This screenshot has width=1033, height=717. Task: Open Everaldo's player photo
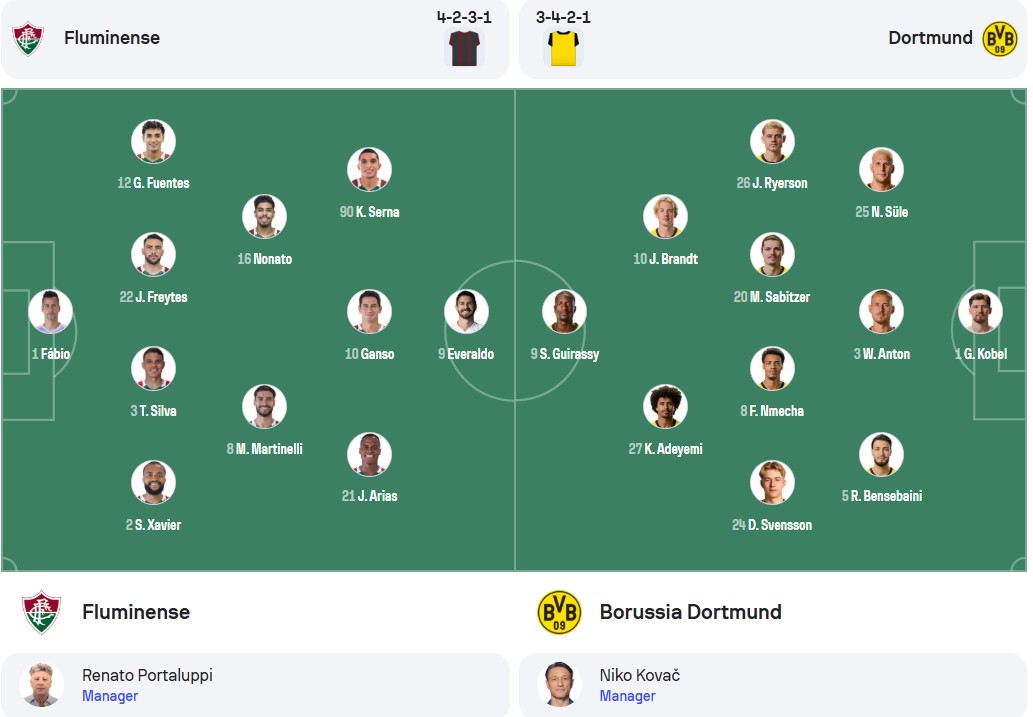tap(466, 311)
